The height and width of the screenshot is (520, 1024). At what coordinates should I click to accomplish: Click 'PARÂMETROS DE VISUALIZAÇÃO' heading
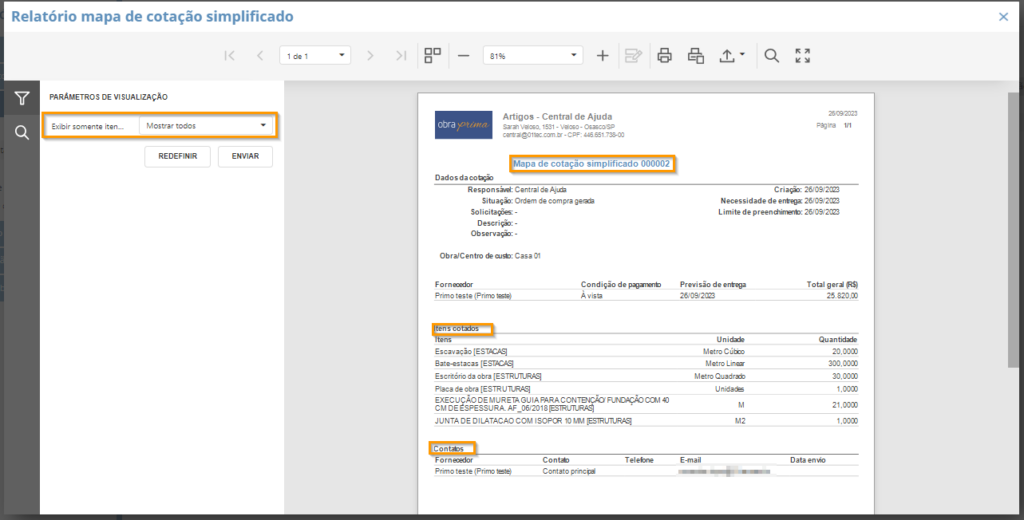tap(108, 97)
